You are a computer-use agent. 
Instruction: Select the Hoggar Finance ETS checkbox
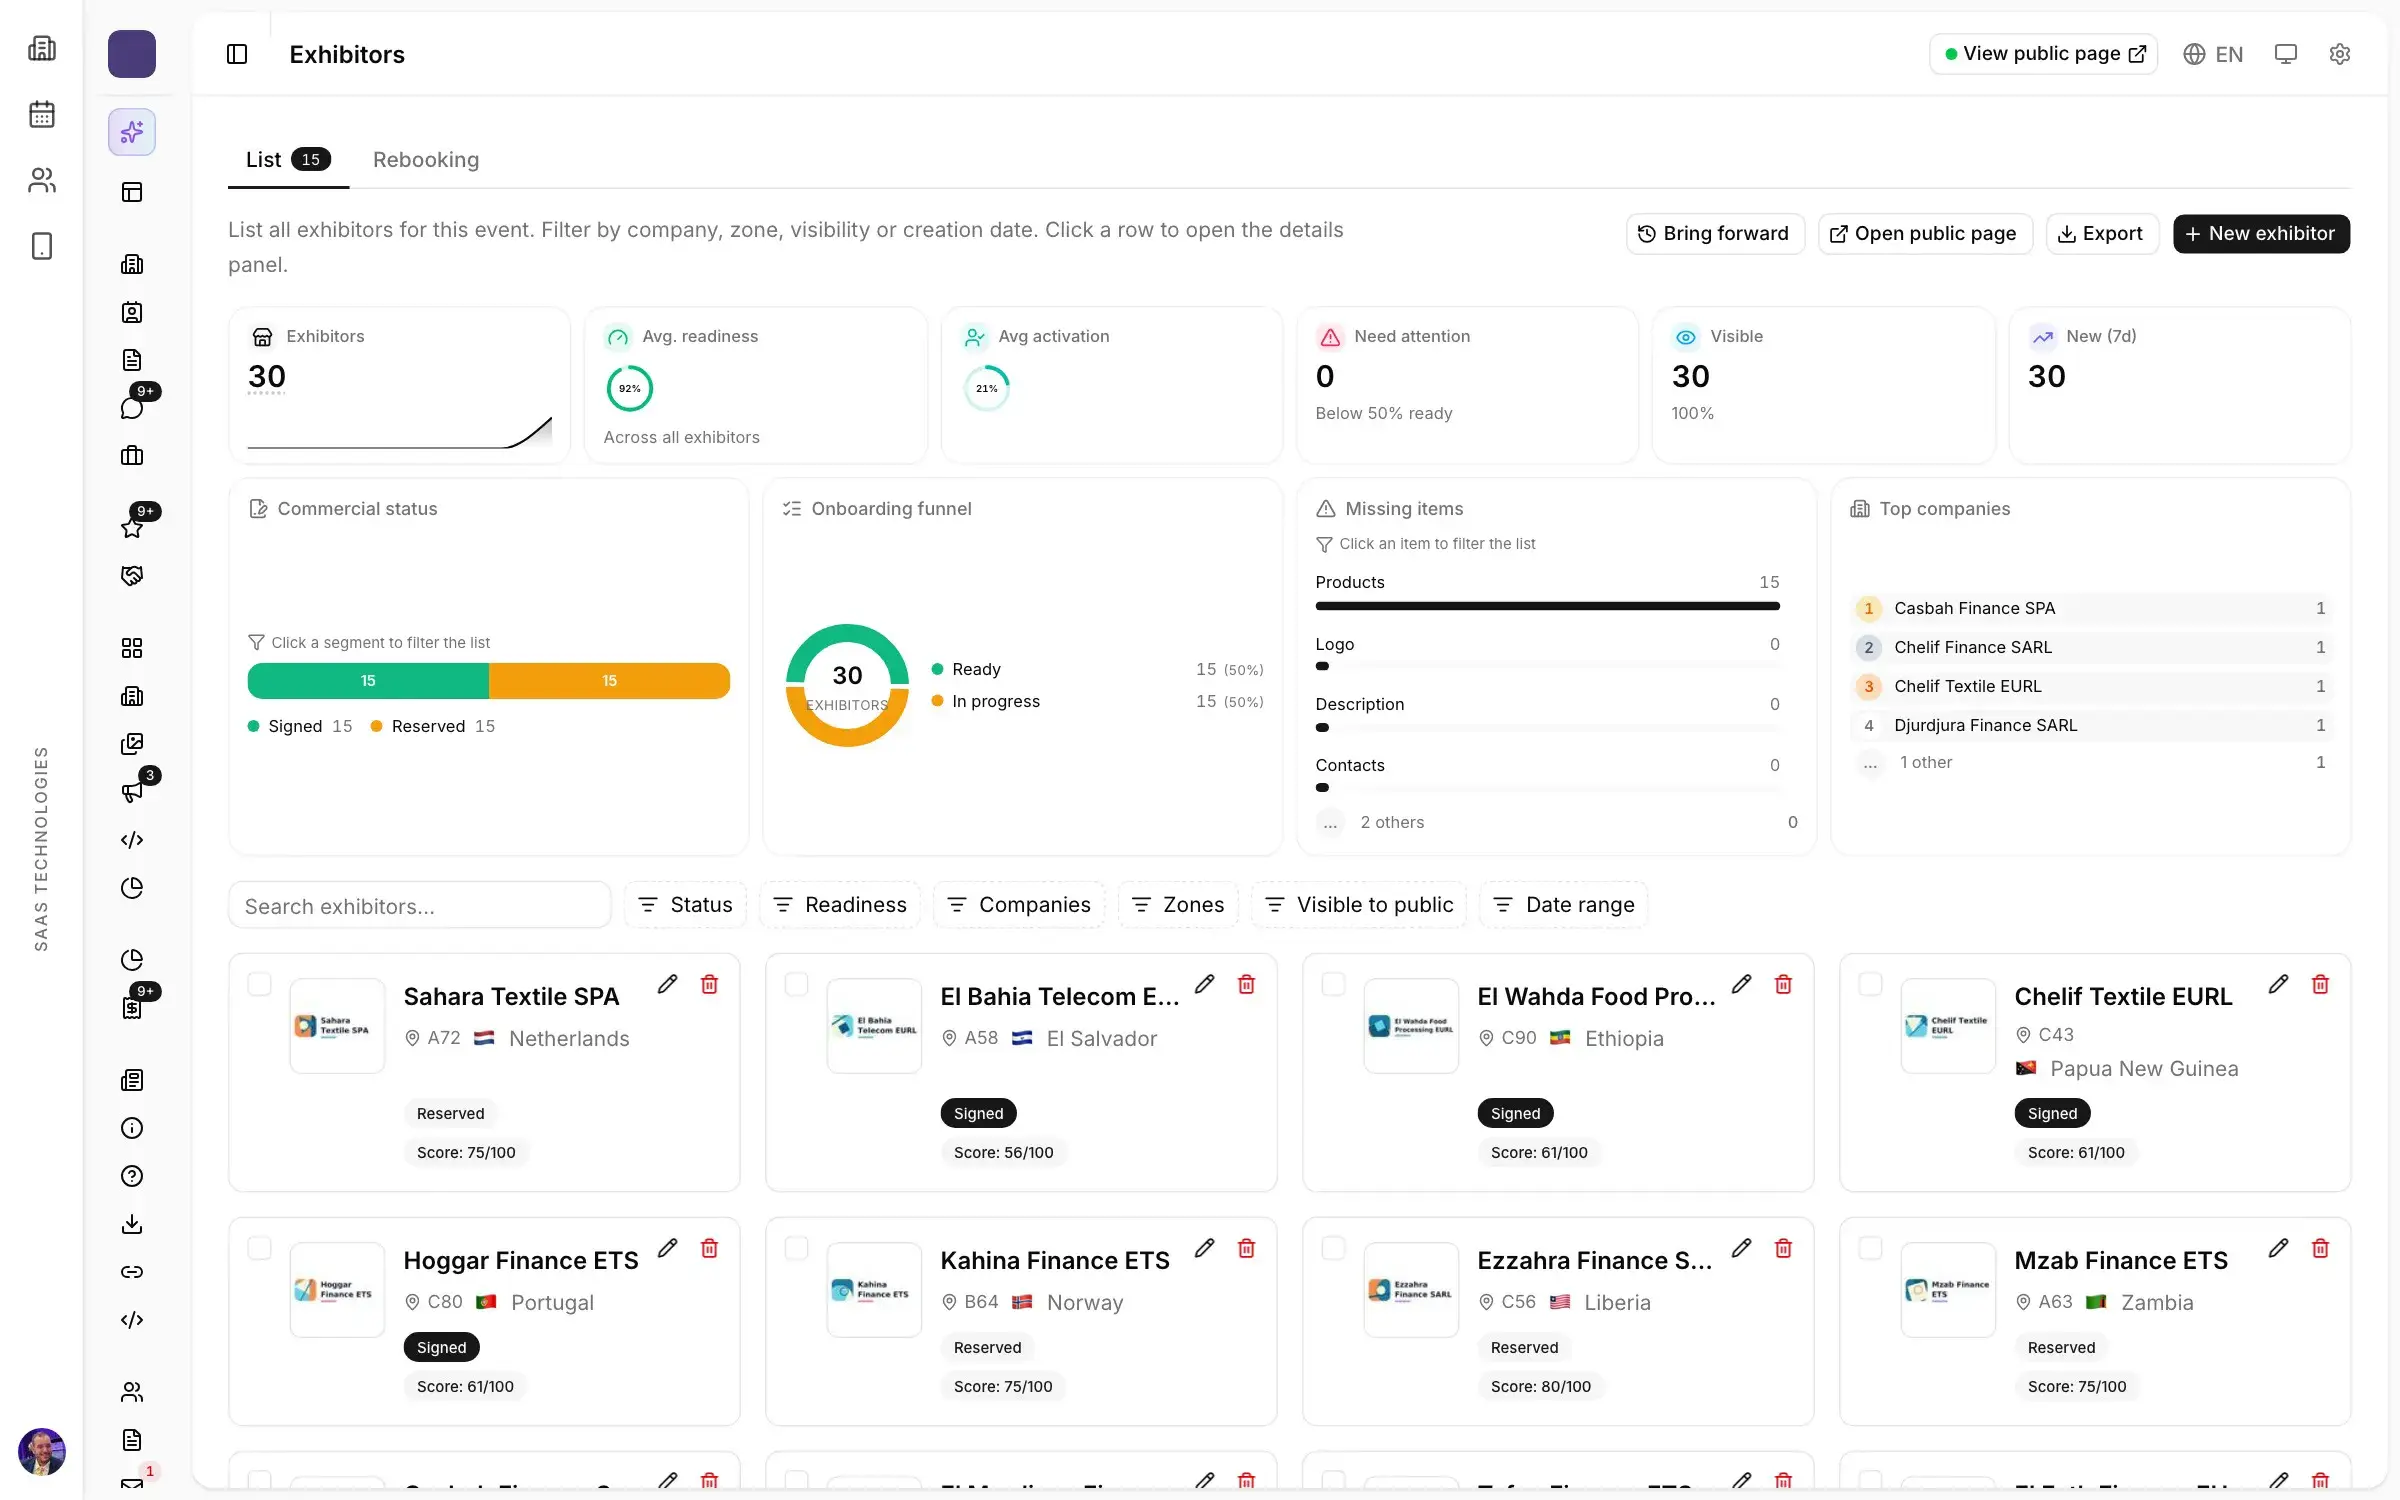[259, 1248]
